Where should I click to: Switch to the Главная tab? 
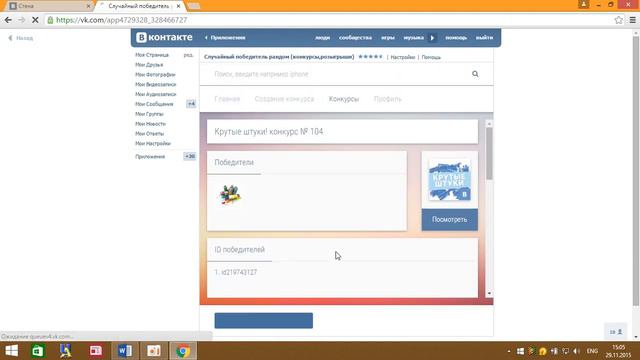(227, 99)
